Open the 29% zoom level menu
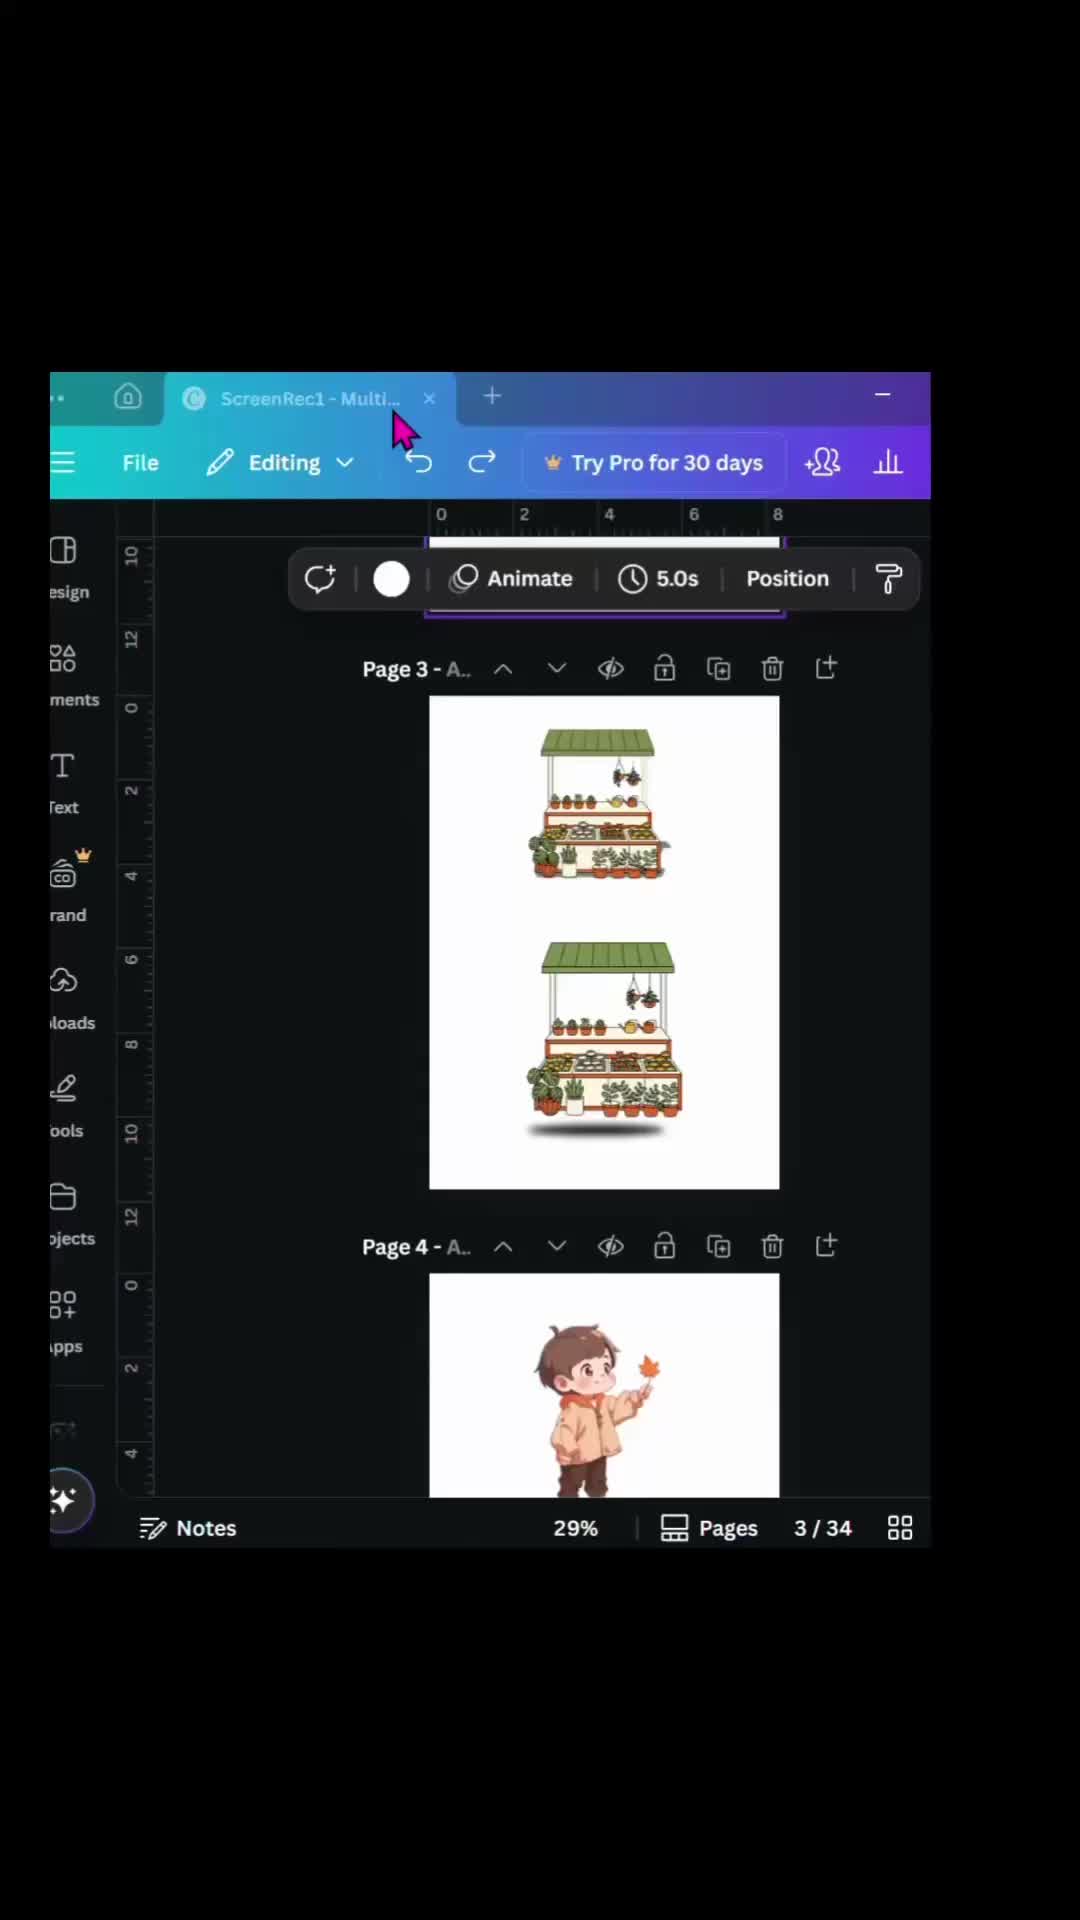Image resolution: width=1080 pixels, height=1920 pixels. pos(575,1528)
